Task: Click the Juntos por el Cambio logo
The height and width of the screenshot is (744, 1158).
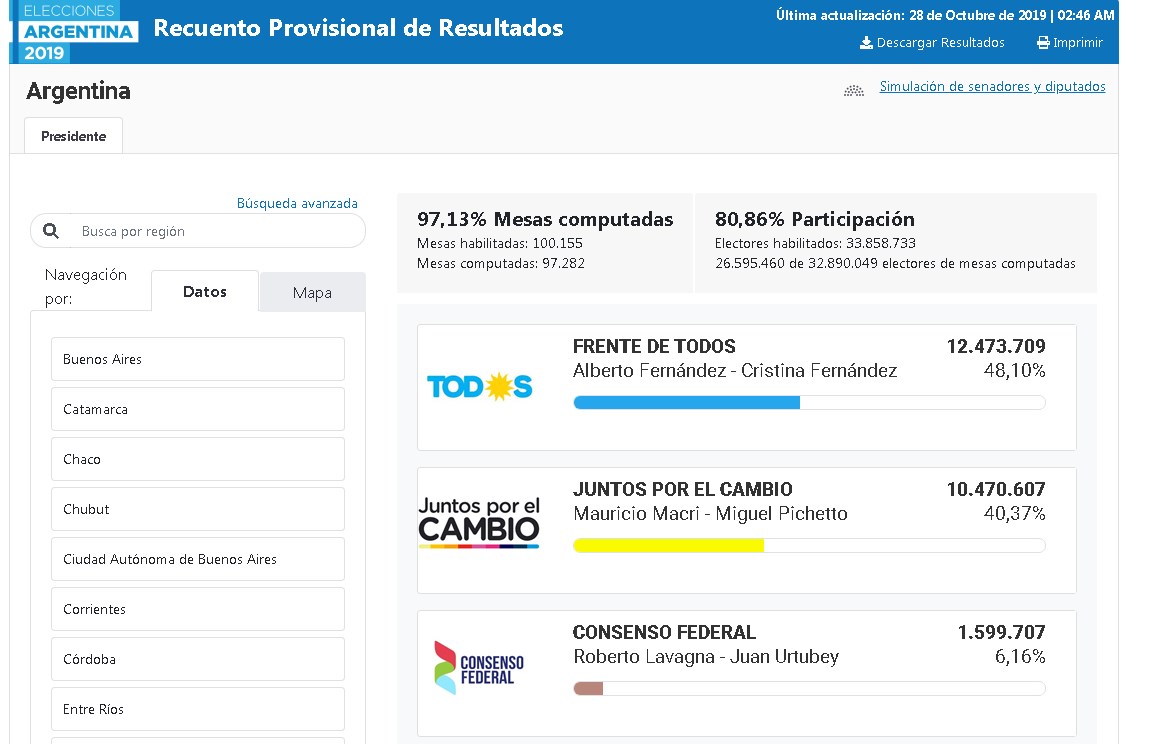Action: click(479, 523)
